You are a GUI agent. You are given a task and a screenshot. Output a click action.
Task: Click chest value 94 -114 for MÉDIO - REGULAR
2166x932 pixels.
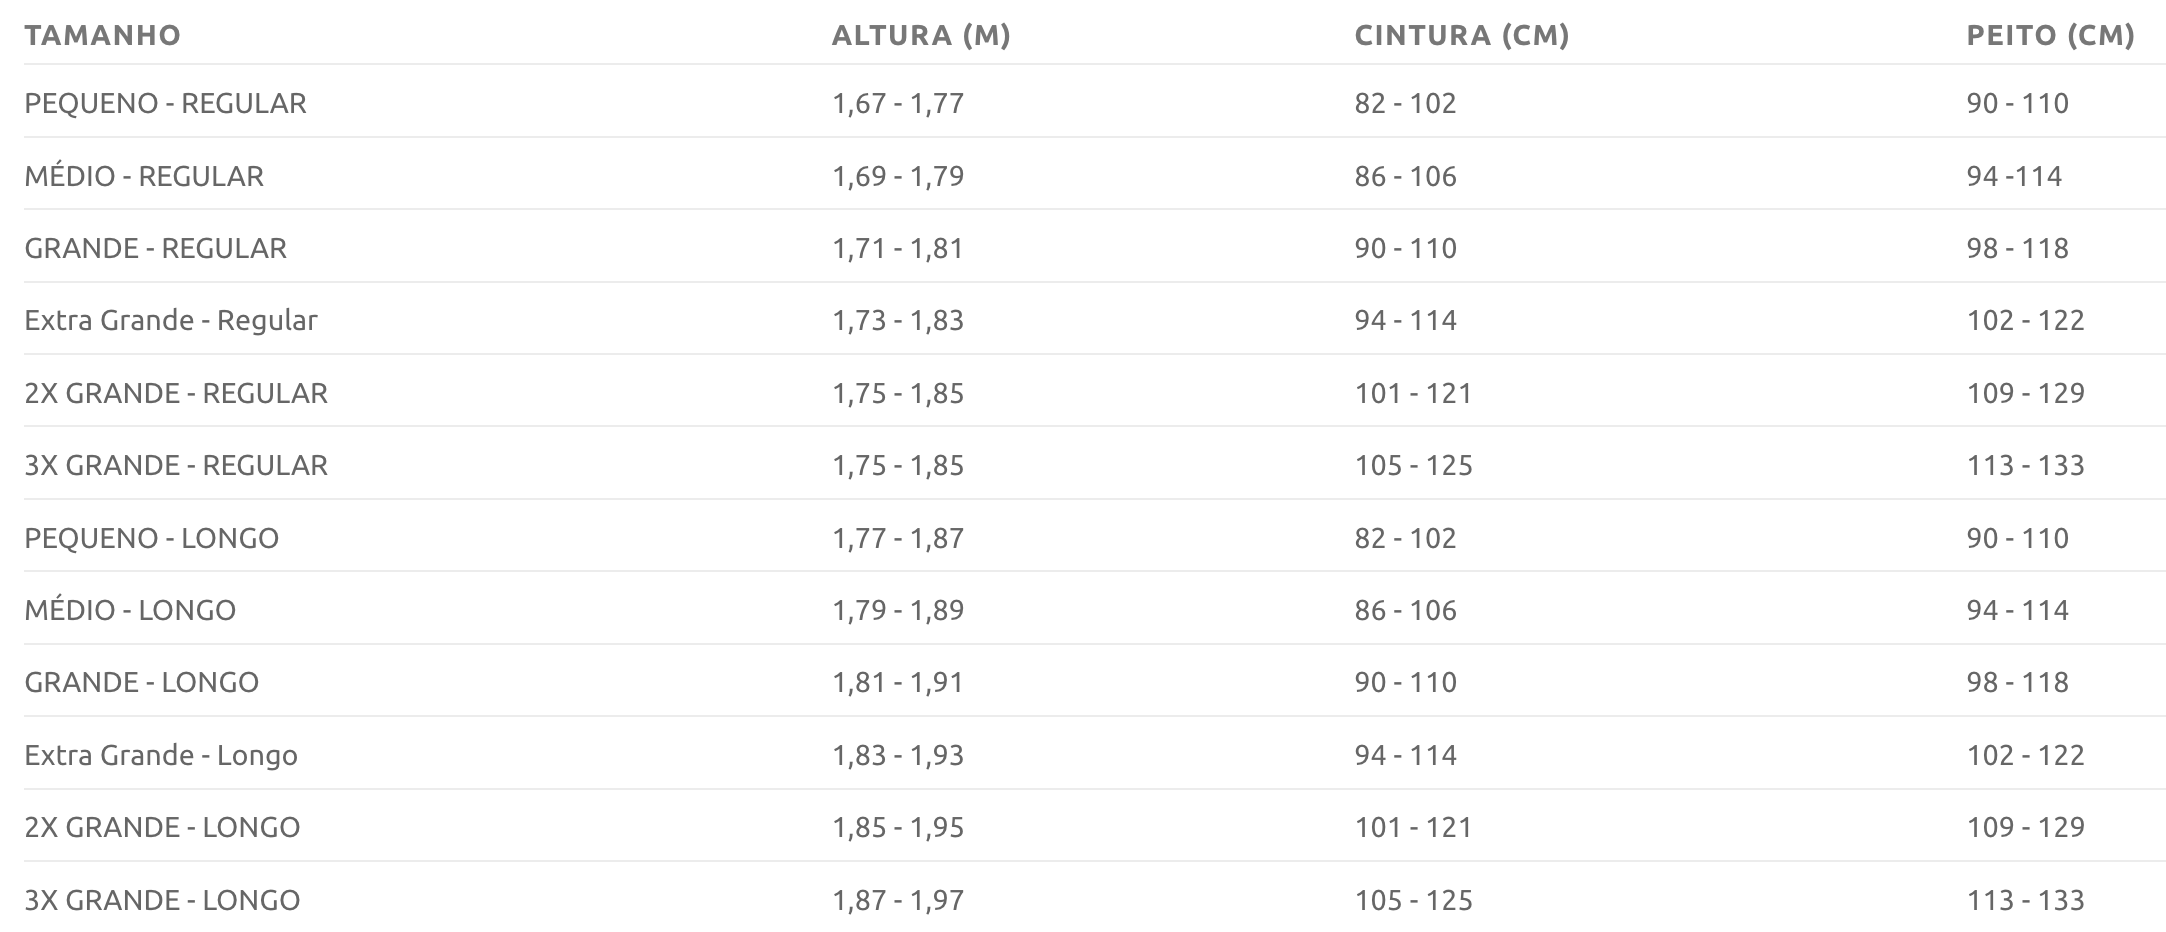coord(2014,176)
